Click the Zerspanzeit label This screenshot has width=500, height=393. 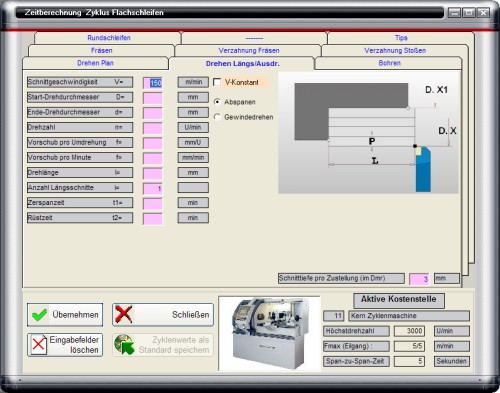tap(80, 203)
